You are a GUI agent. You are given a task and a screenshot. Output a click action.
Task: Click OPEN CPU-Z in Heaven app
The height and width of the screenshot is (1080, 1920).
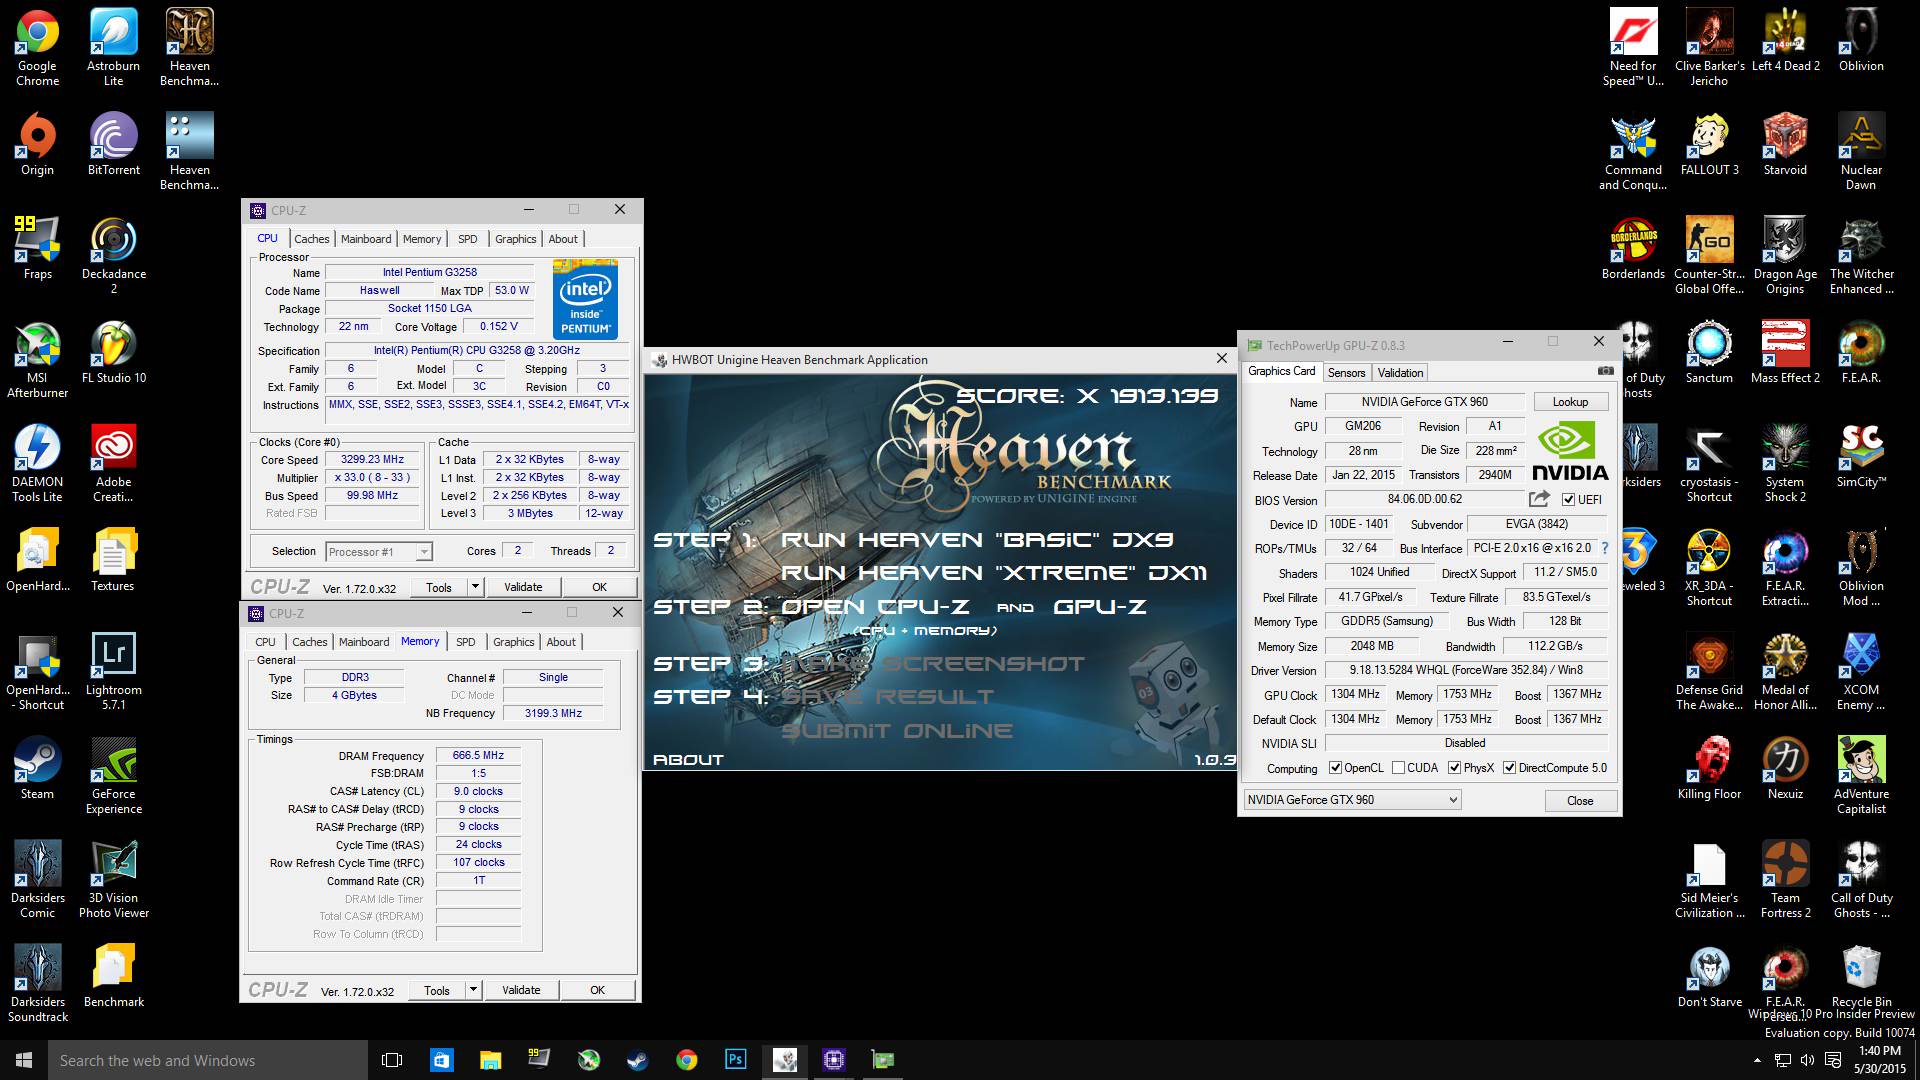tap(875, 607)
